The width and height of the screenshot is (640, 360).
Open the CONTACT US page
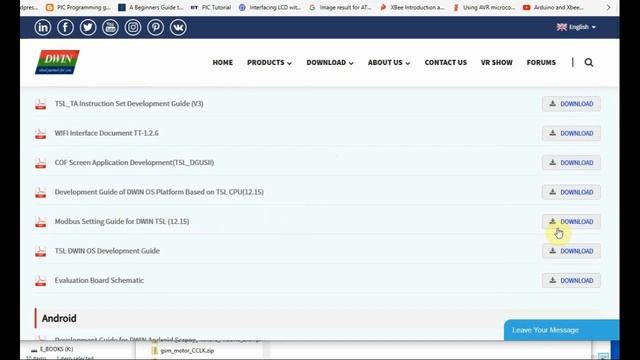coord(445,62)
